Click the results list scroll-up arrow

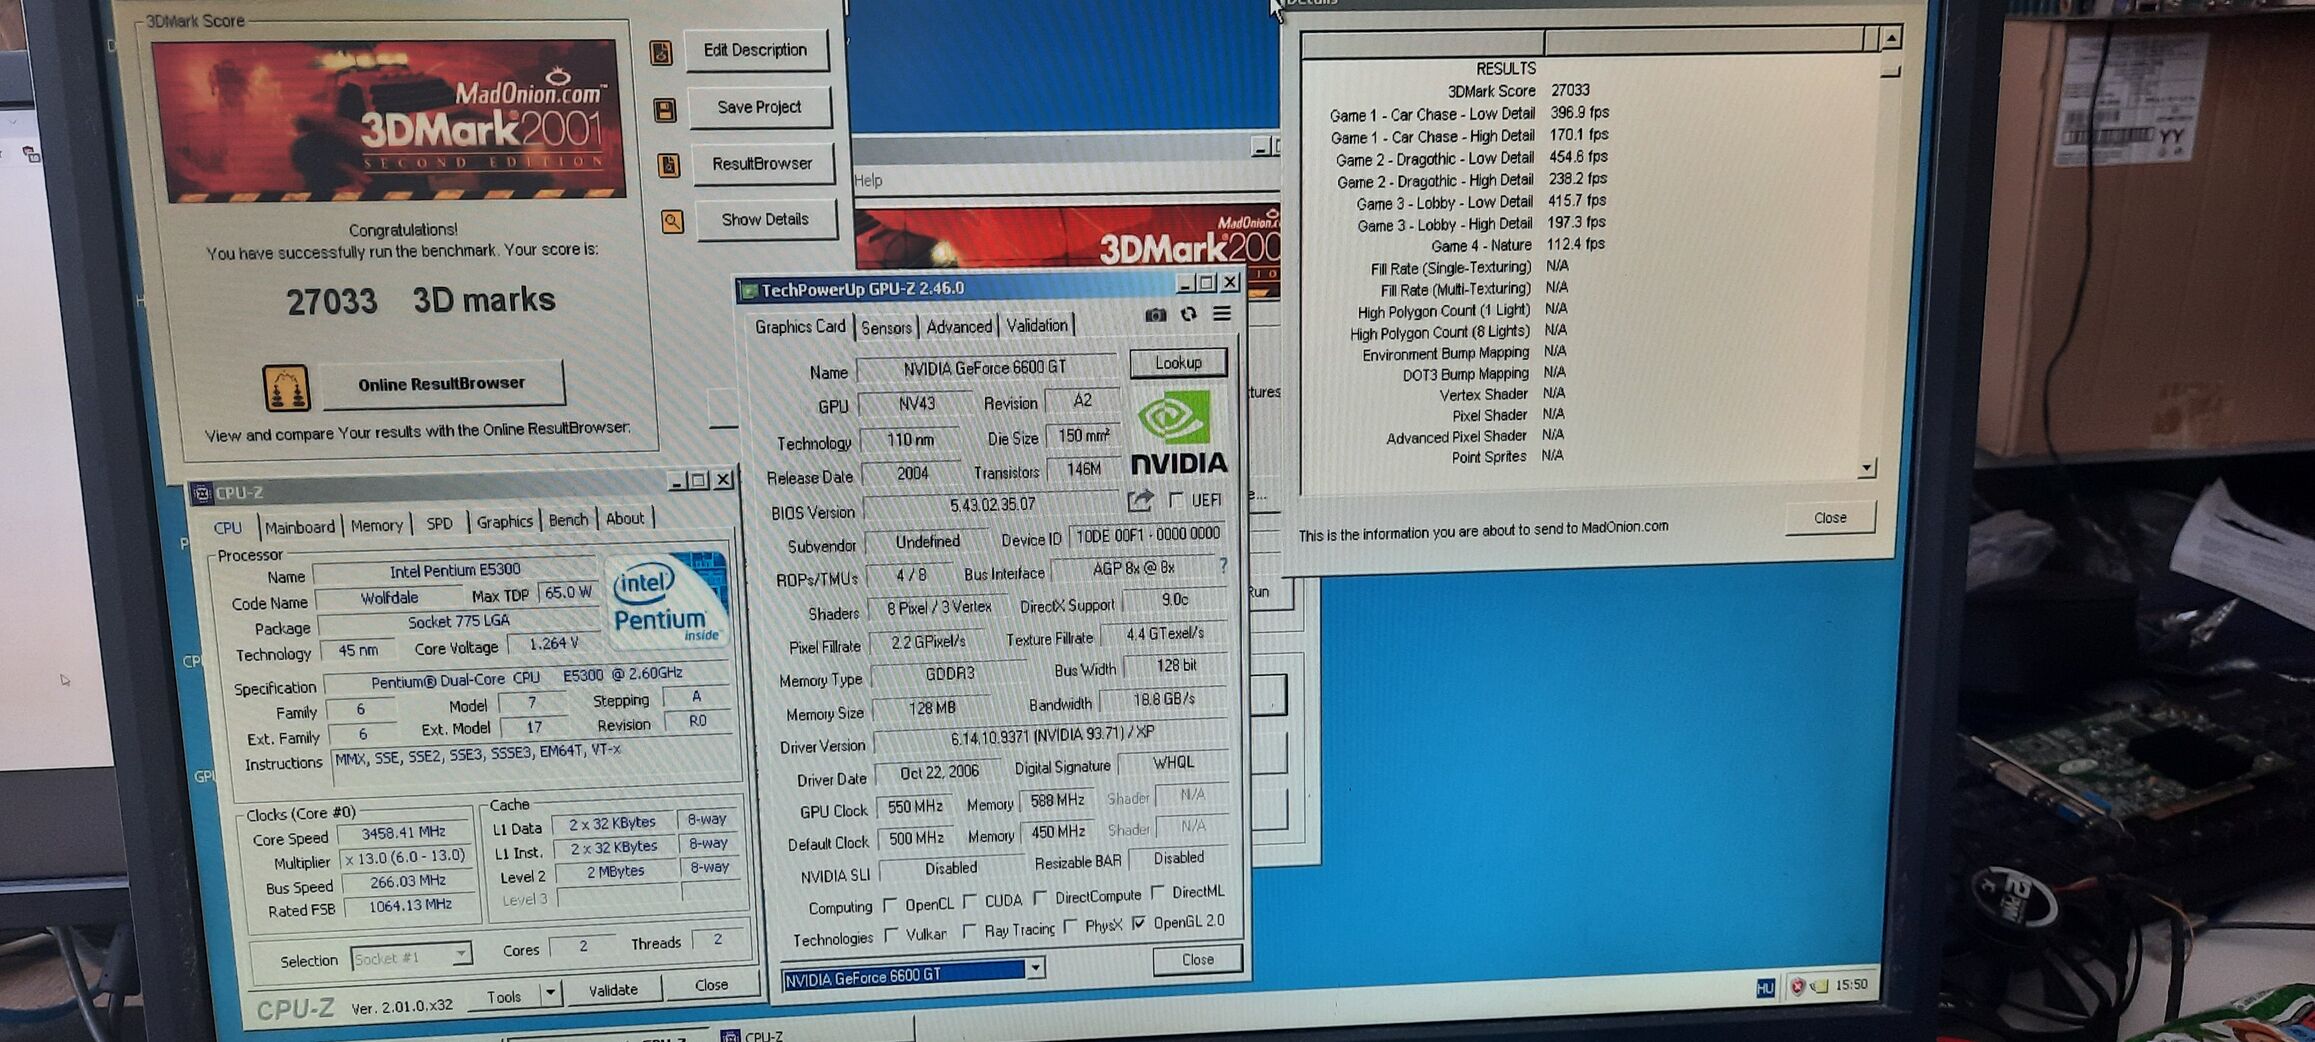(1891, 39)
